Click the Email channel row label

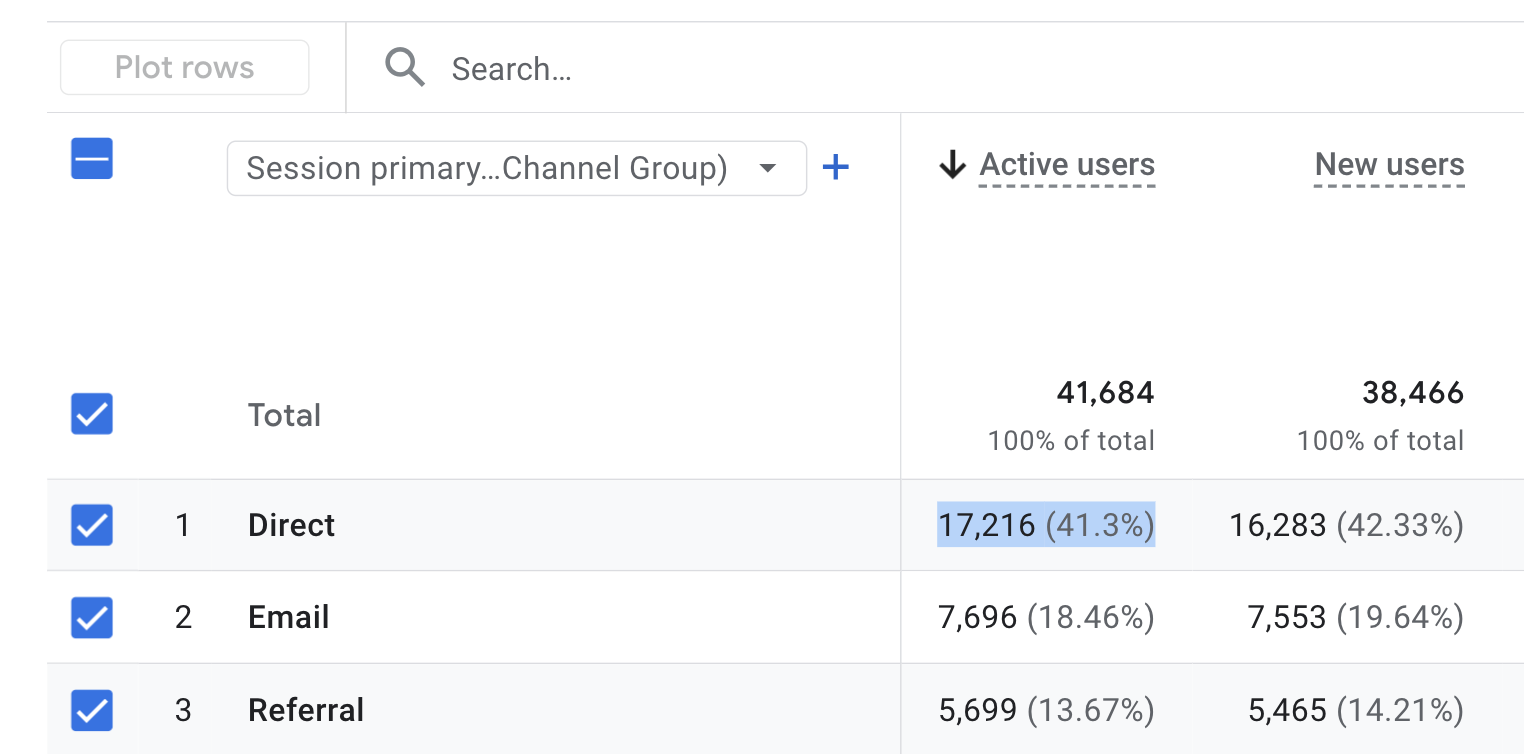coord(288,617)
